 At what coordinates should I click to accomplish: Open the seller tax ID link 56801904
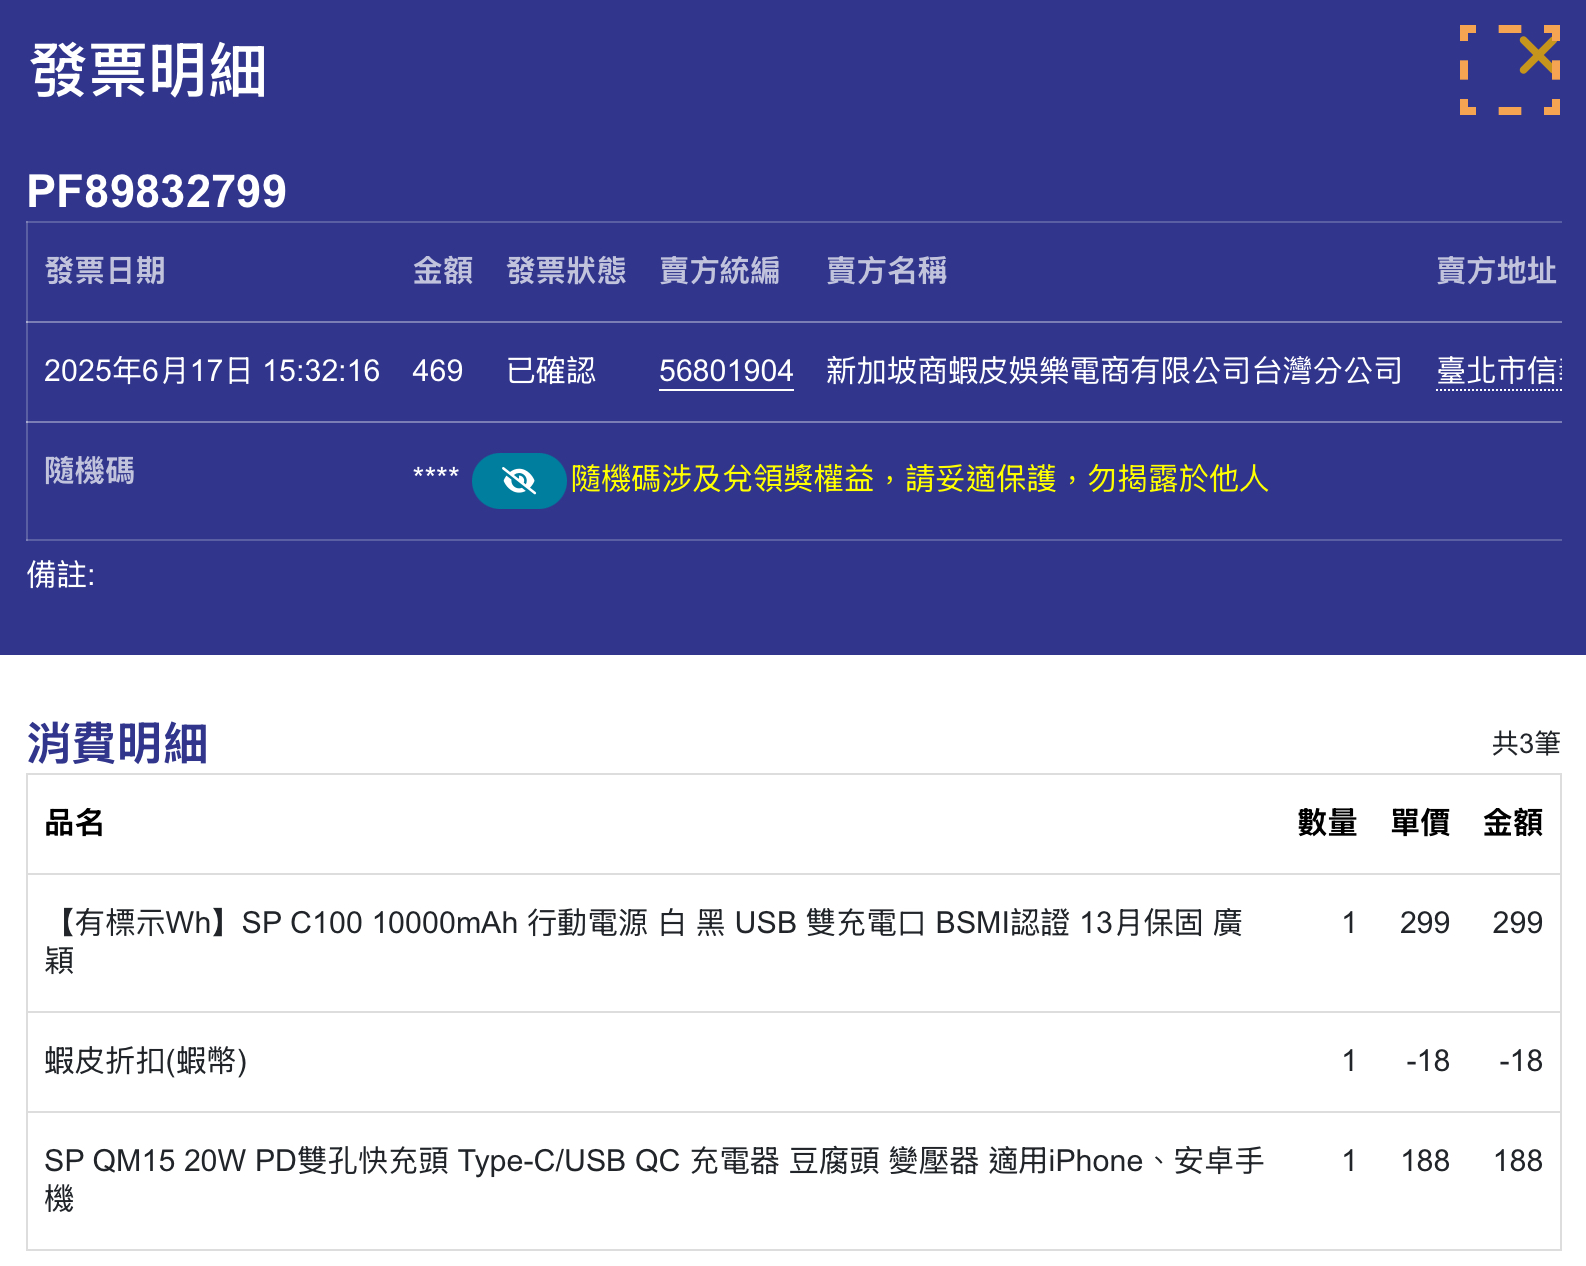(x=726, y=371)
